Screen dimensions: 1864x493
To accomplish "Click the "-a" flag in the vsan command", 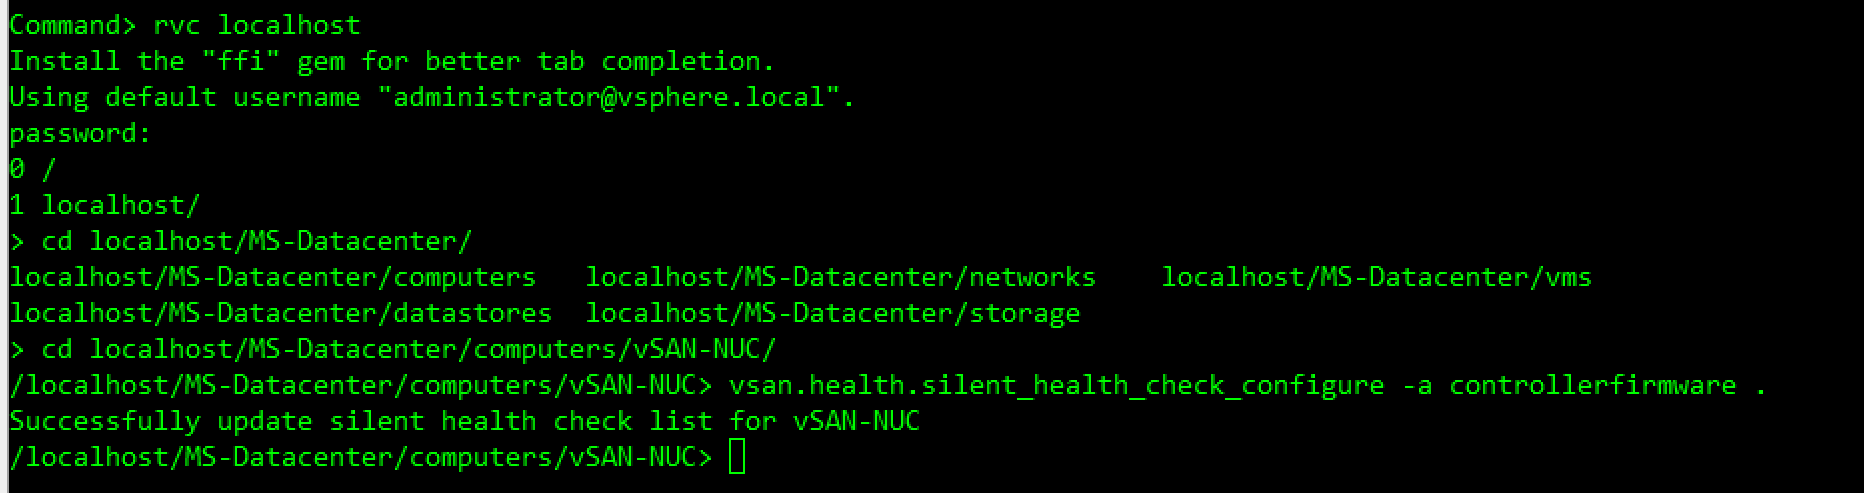I will pos(1417,385).
